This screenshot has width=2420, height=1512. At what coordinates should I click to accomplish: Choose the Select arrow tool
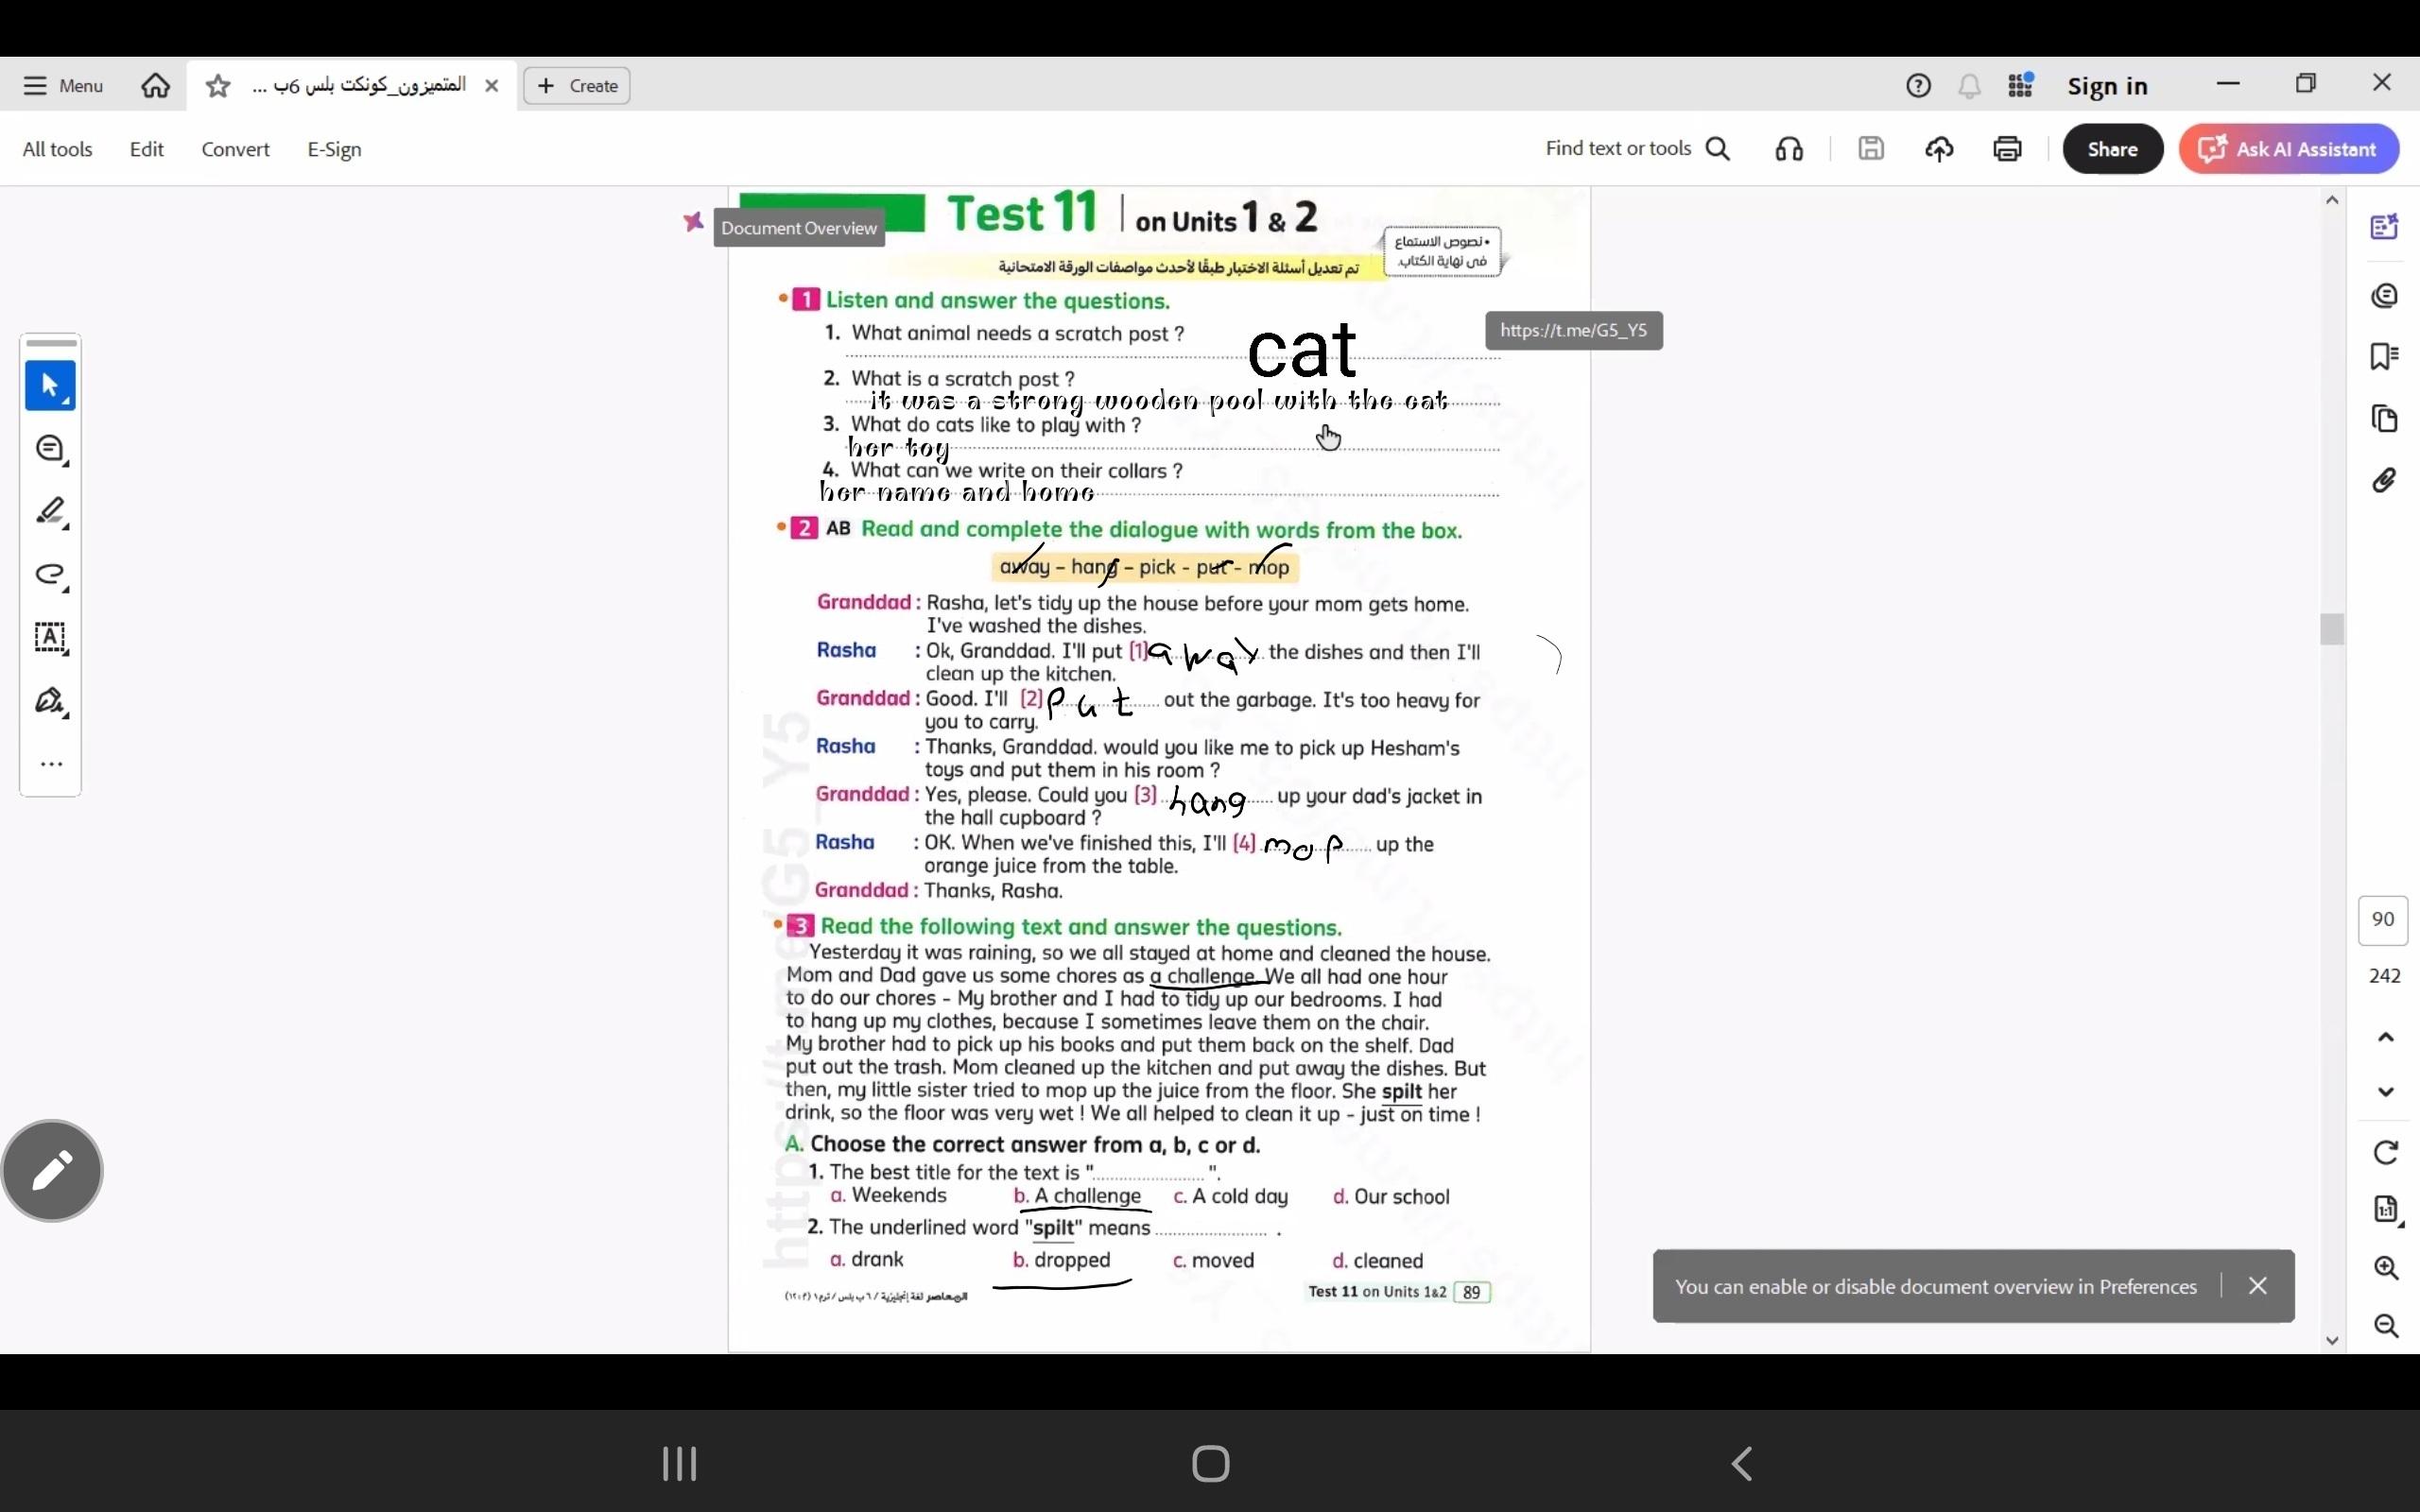50,386
